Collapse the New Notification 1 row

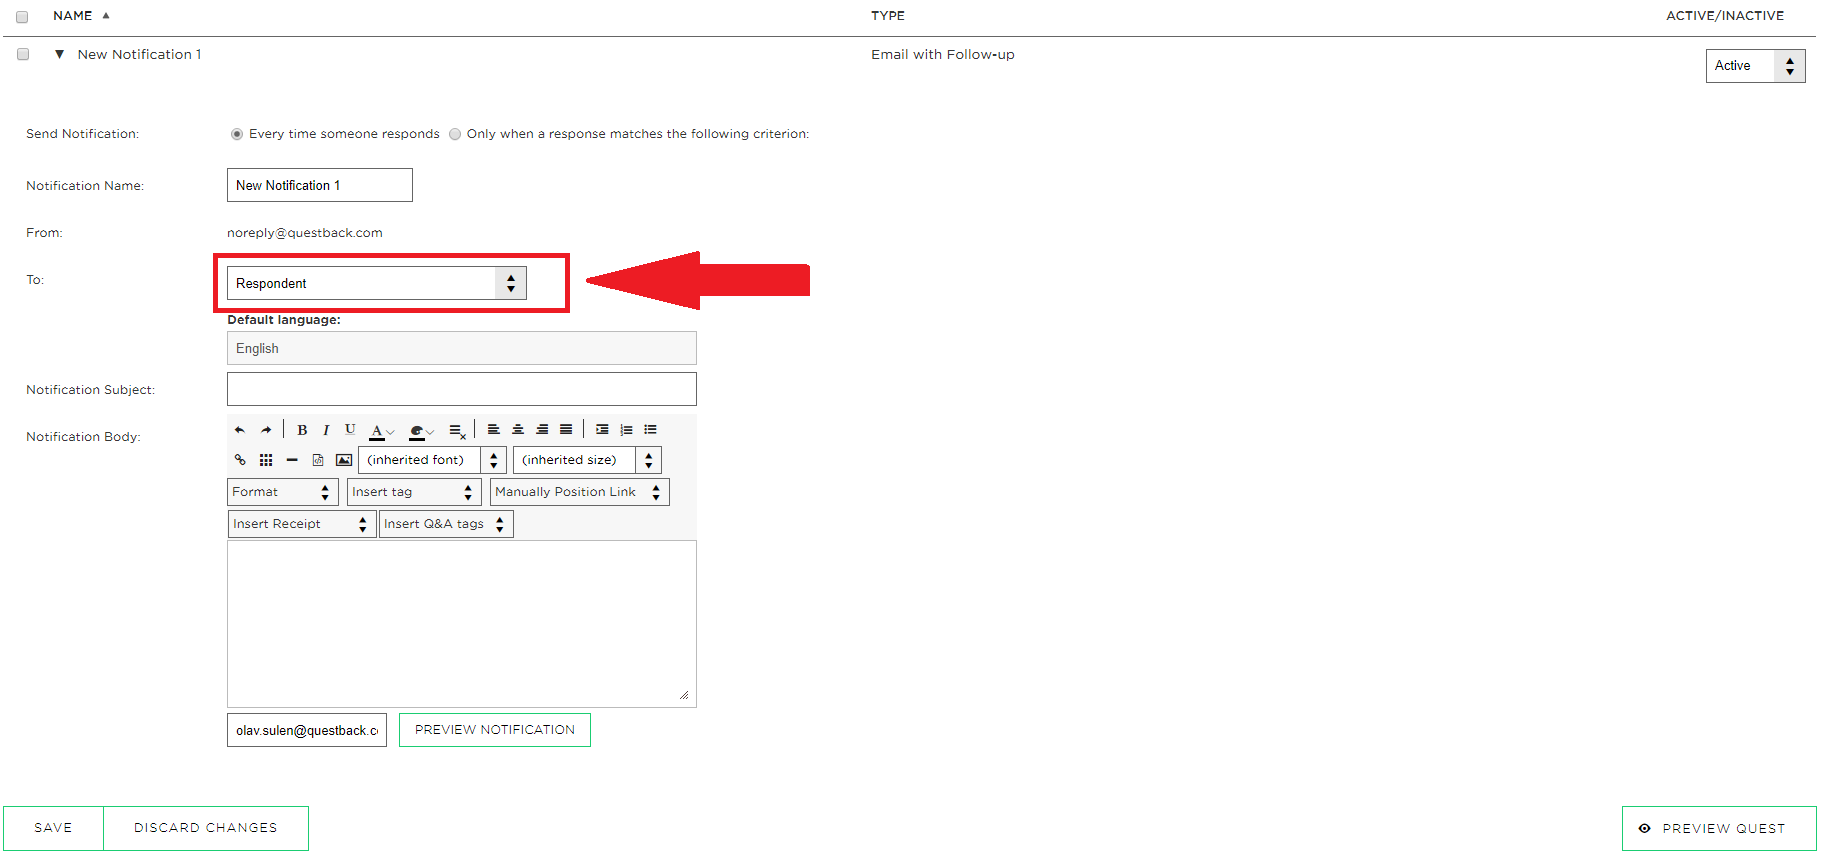coord(59,54)
